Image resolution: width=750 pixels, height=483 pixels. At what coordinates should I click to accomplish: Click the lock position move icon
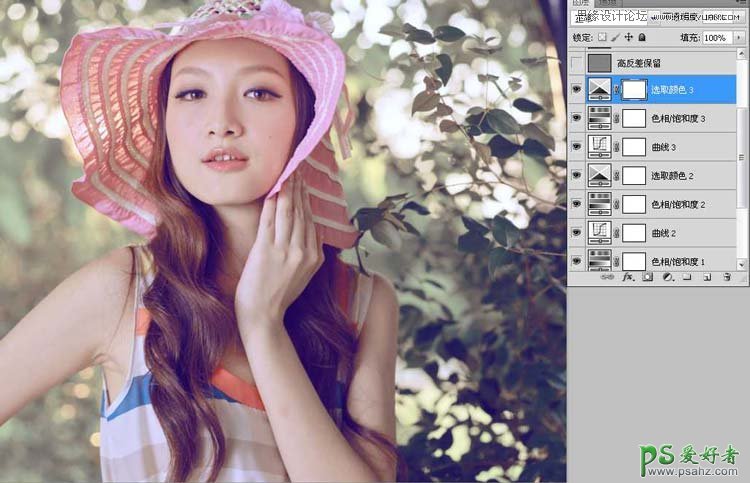point(628,37)
